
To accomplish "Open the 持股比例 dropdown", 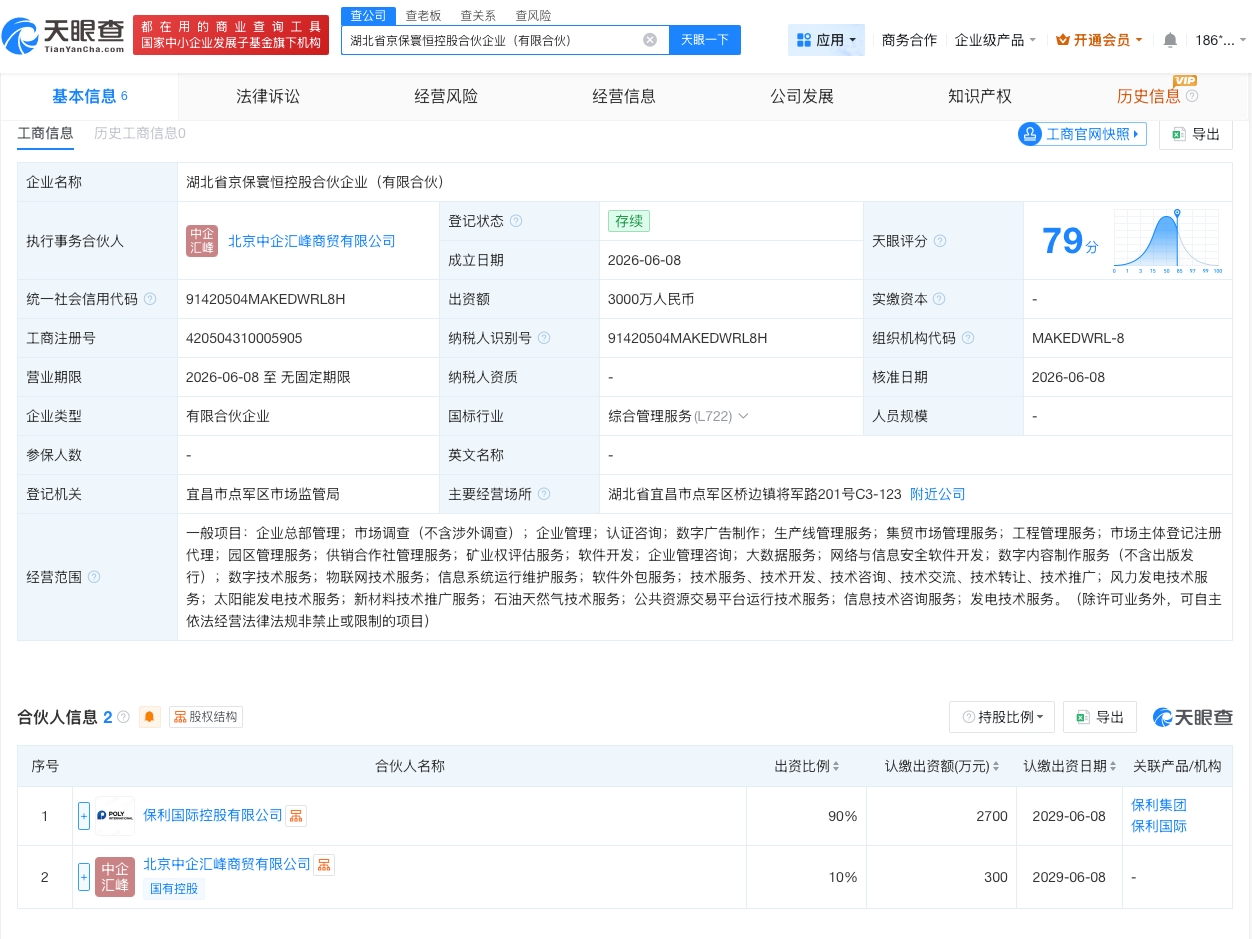I will tap(1002, 717).
